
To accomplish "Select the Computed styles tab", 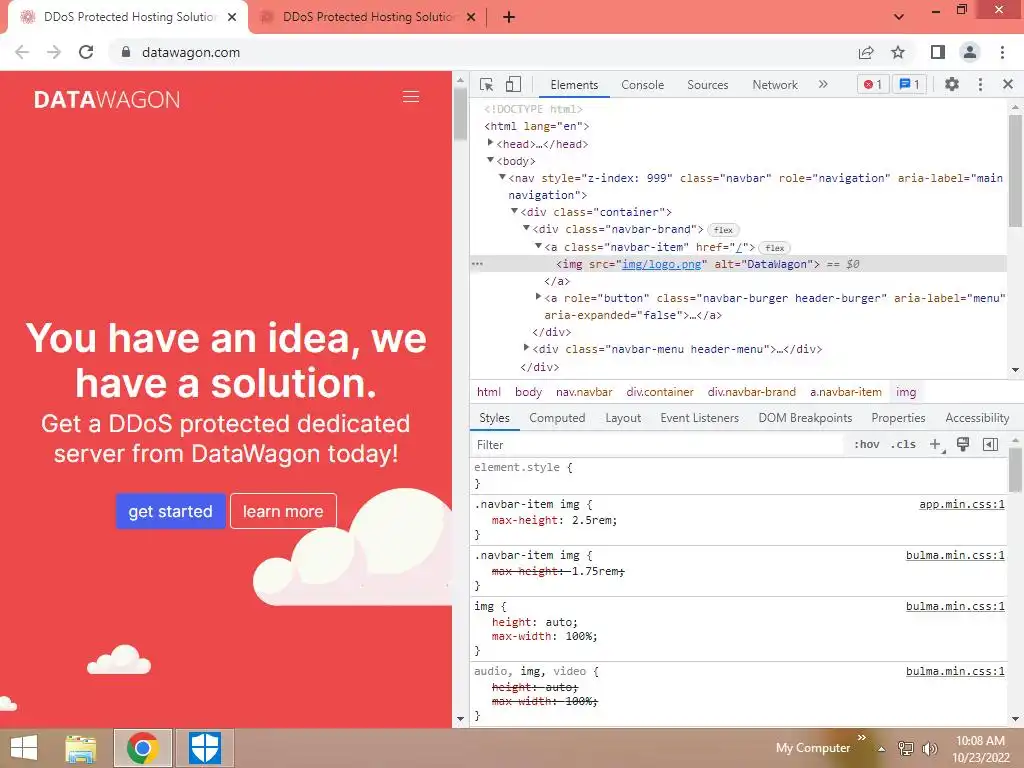I will (557, 418).
